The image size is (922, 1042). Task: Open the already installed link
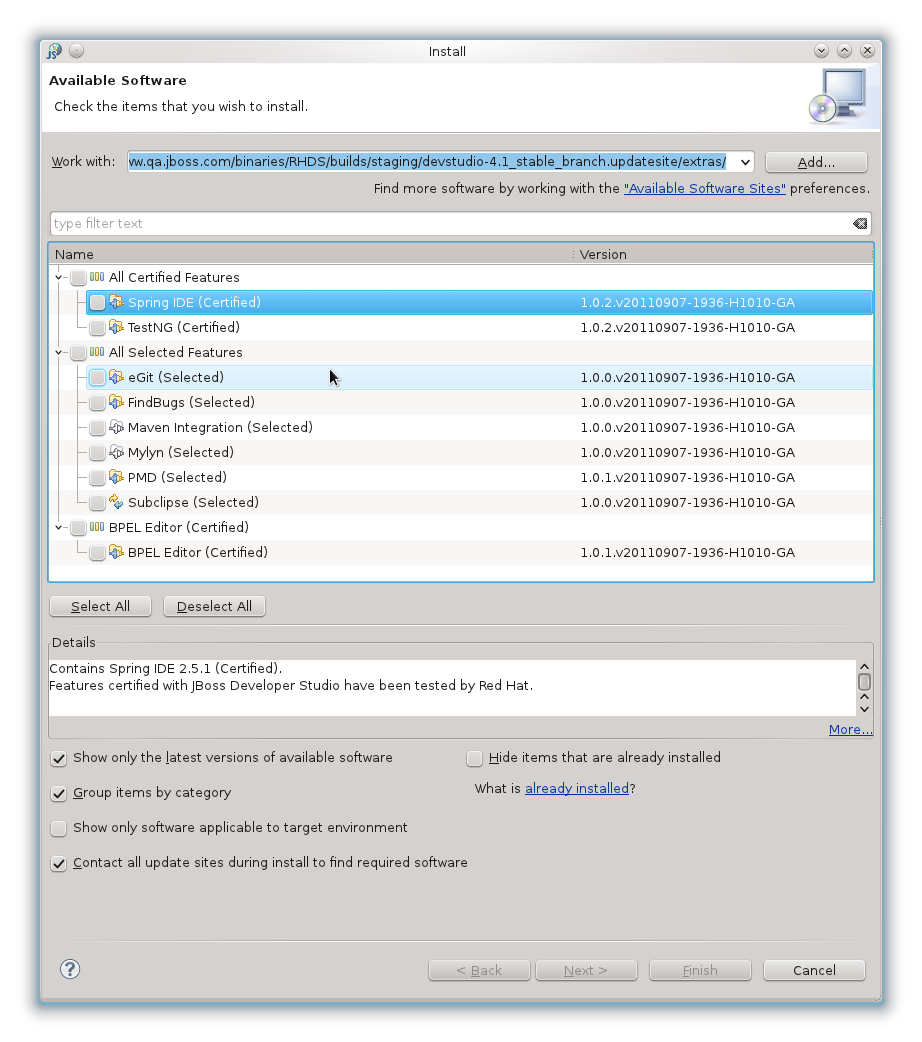(577, 788)
